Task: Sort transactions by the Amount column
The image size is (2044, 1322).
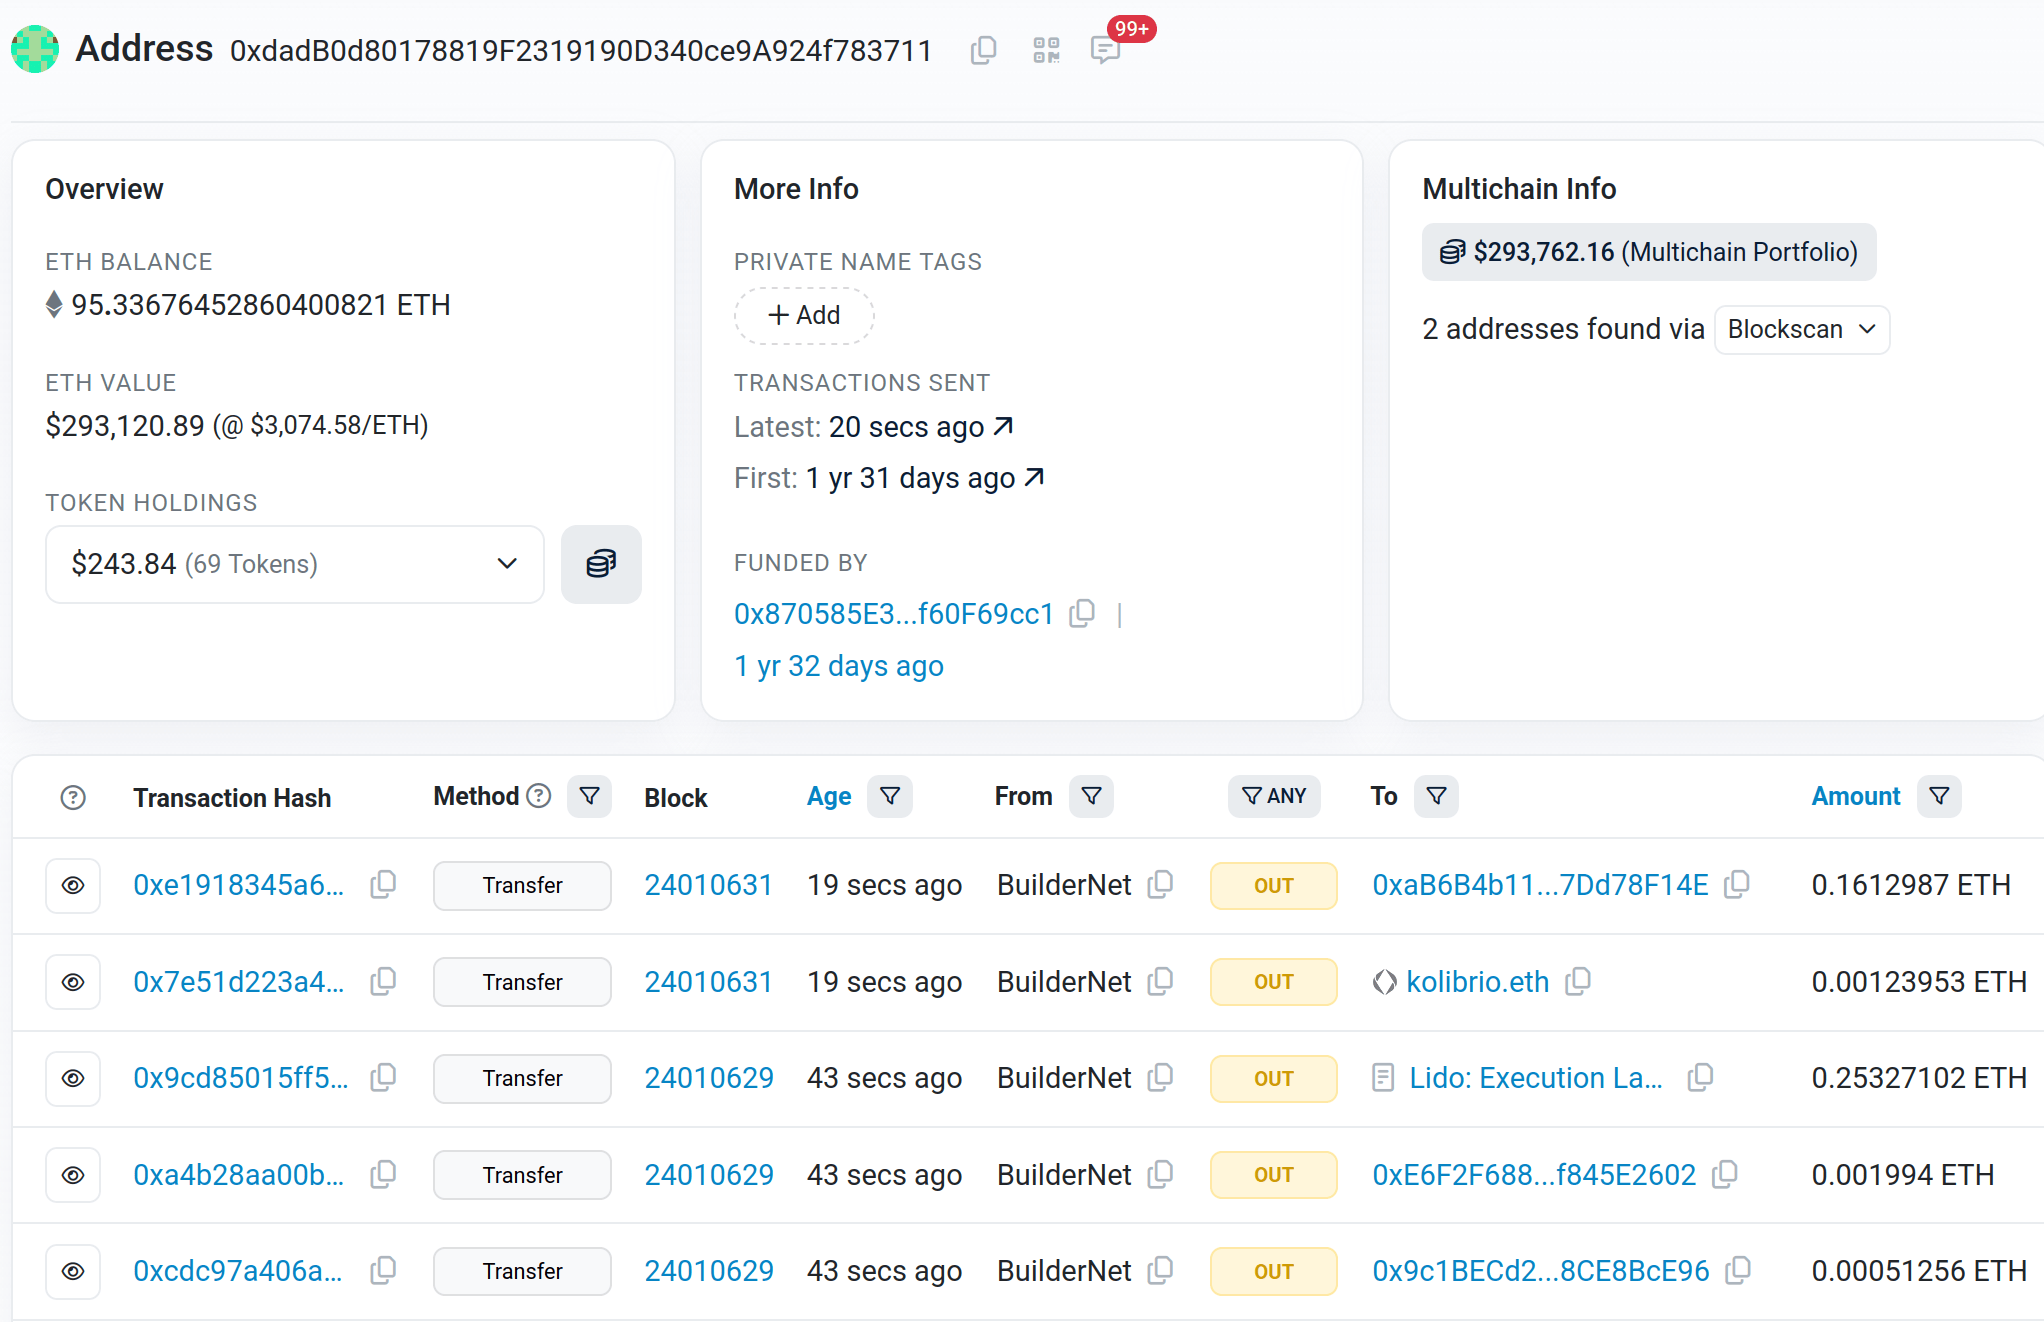Action: pyautogui.click(x=1856, y=796)
